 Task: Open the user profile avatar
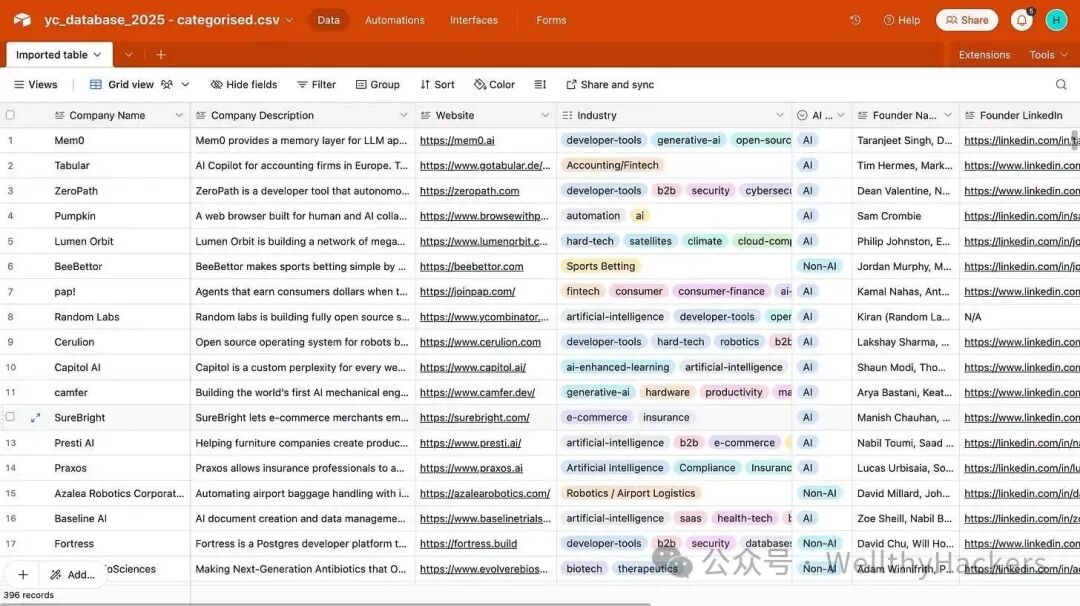click(x=1056, y=20)
